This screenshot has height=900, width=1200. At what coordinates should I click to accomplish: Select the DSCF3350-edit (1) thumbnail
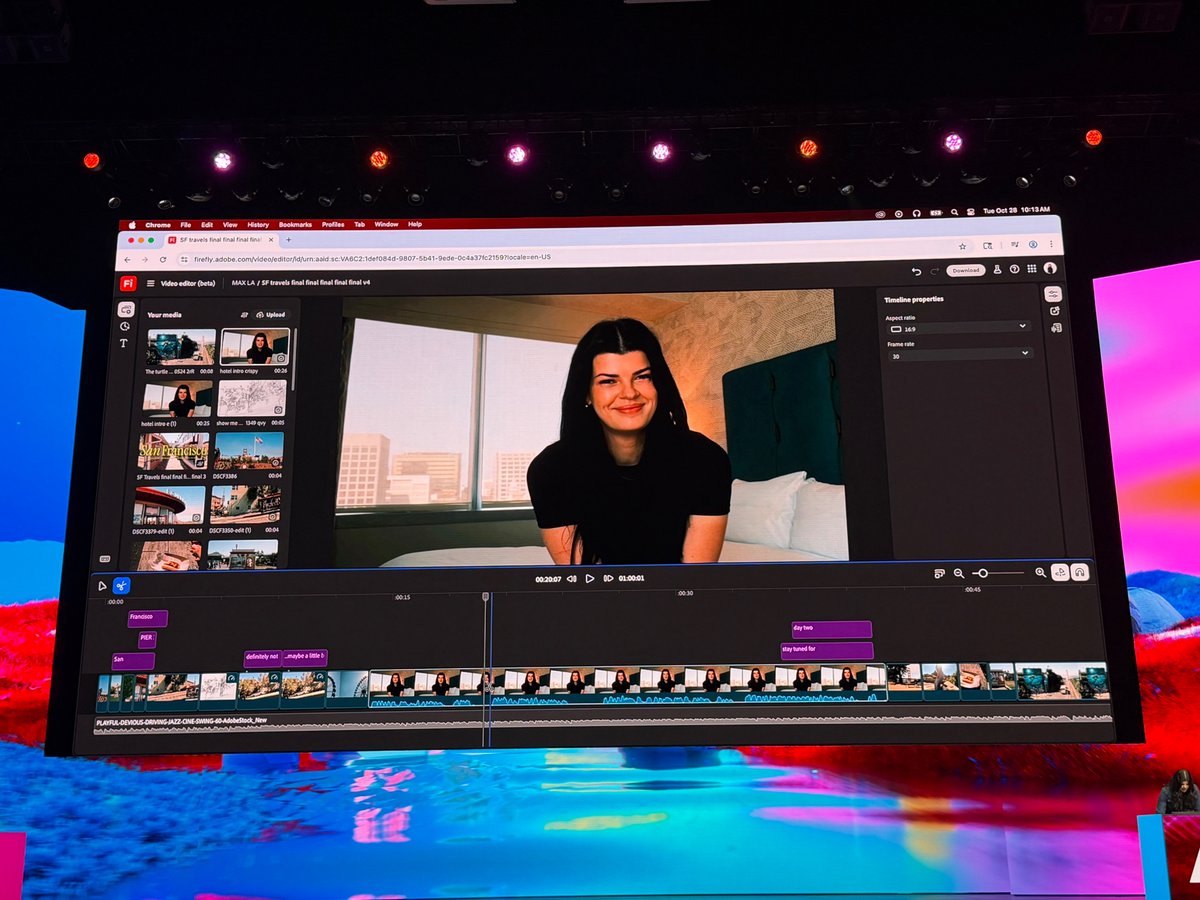(x=245, y=503)
